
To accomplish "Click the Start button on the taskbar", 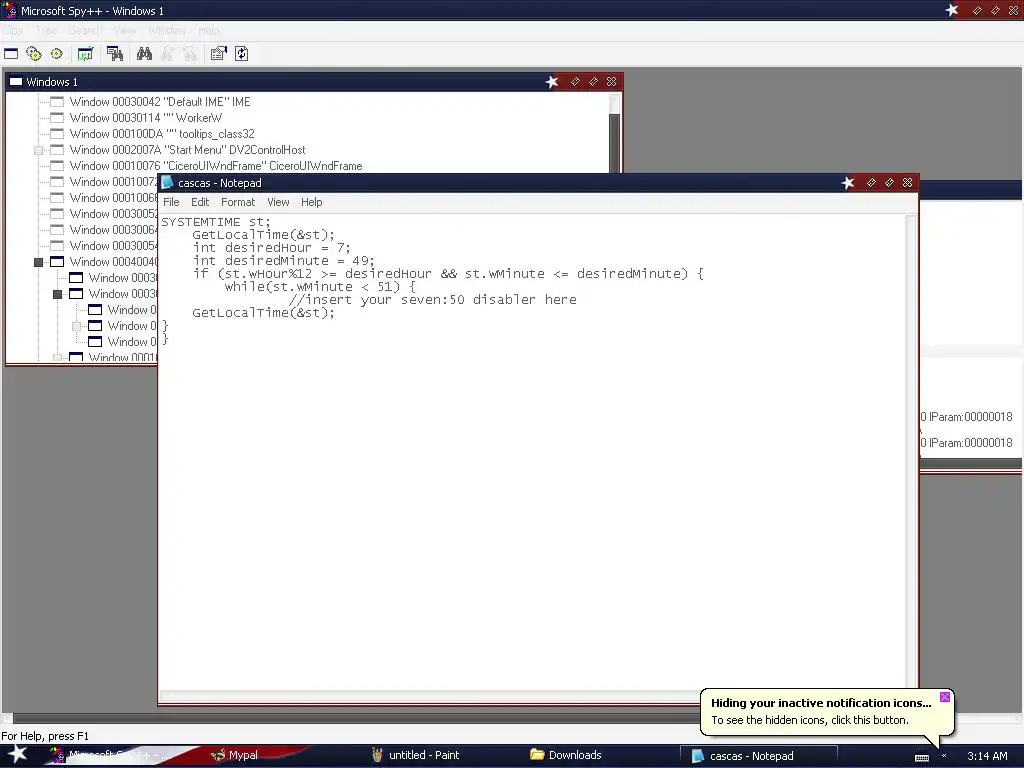I will click(17, 755).
